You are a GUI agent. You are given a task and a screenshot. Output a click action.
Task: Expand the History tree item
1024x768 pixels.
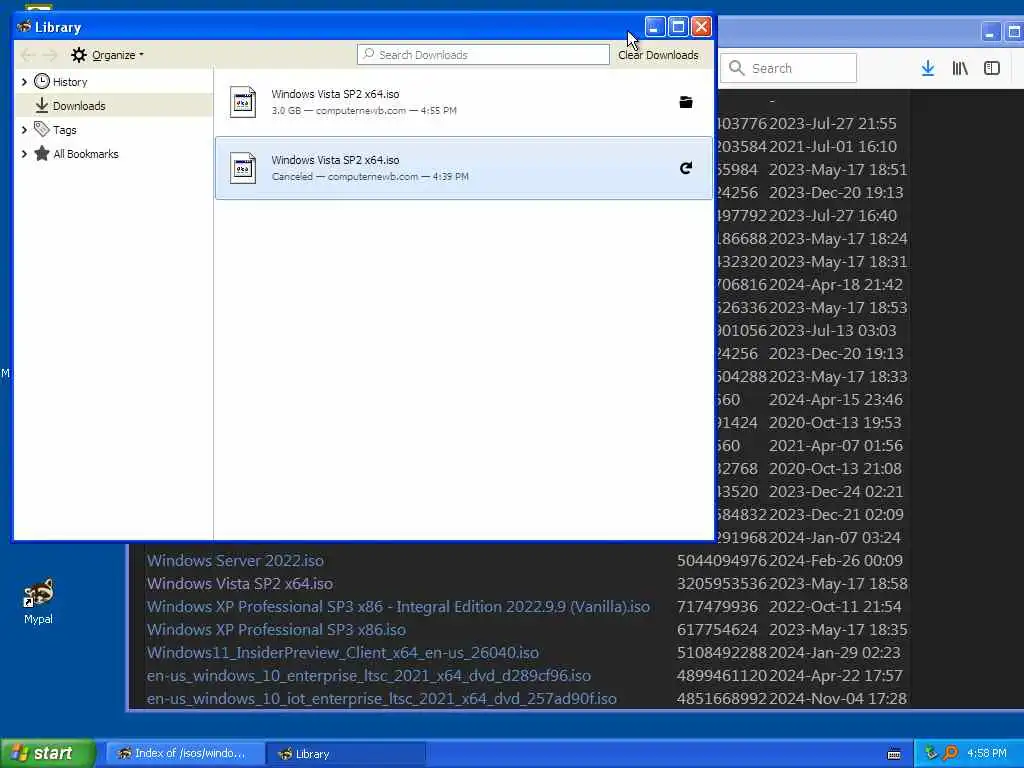tap(24, 82)
